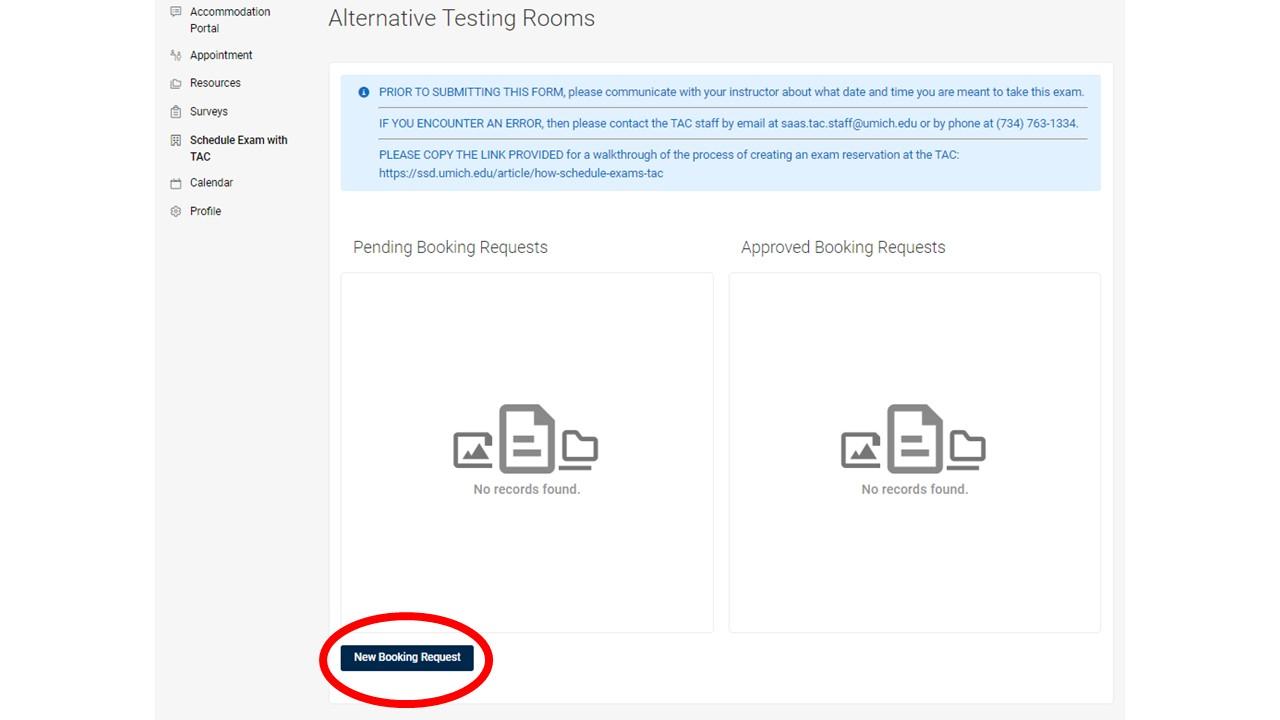Click 'No records found.' under Pending Booking Requests
Screen dimensions: 1280x720
[x=527, y=489]
